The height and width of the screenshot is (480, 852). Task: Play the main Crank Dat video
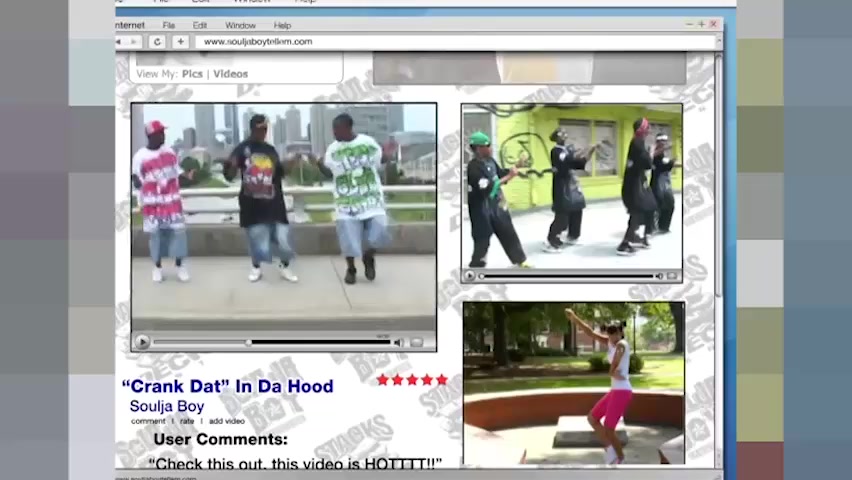(142, 342)
